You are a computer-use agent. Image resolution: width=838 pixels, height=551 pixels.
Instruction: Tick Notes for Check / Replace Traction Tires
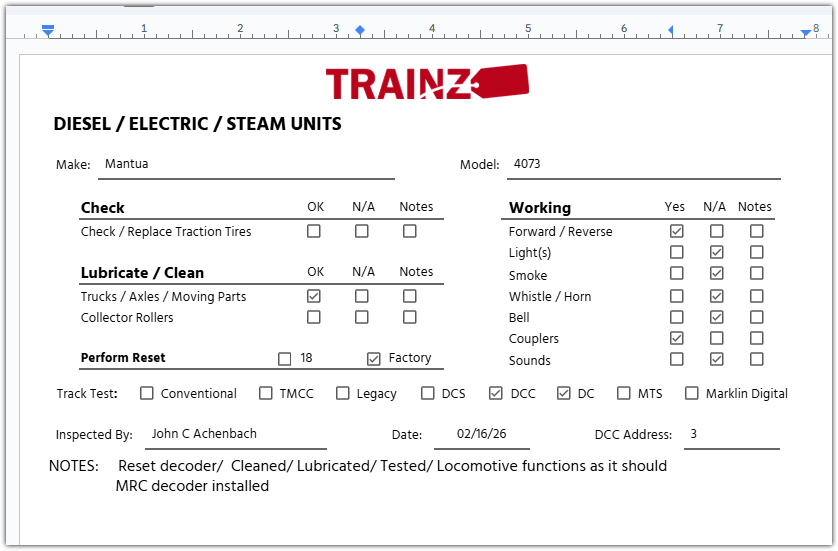(x=410, y=231)
